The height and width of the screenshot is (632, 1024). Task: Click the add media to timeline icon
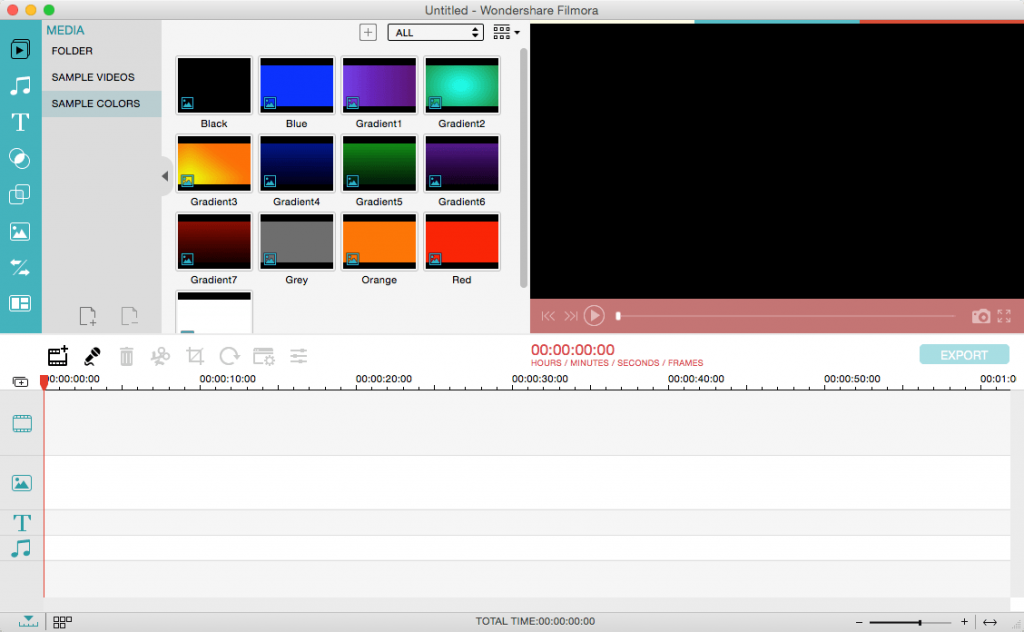coord(58,356)
